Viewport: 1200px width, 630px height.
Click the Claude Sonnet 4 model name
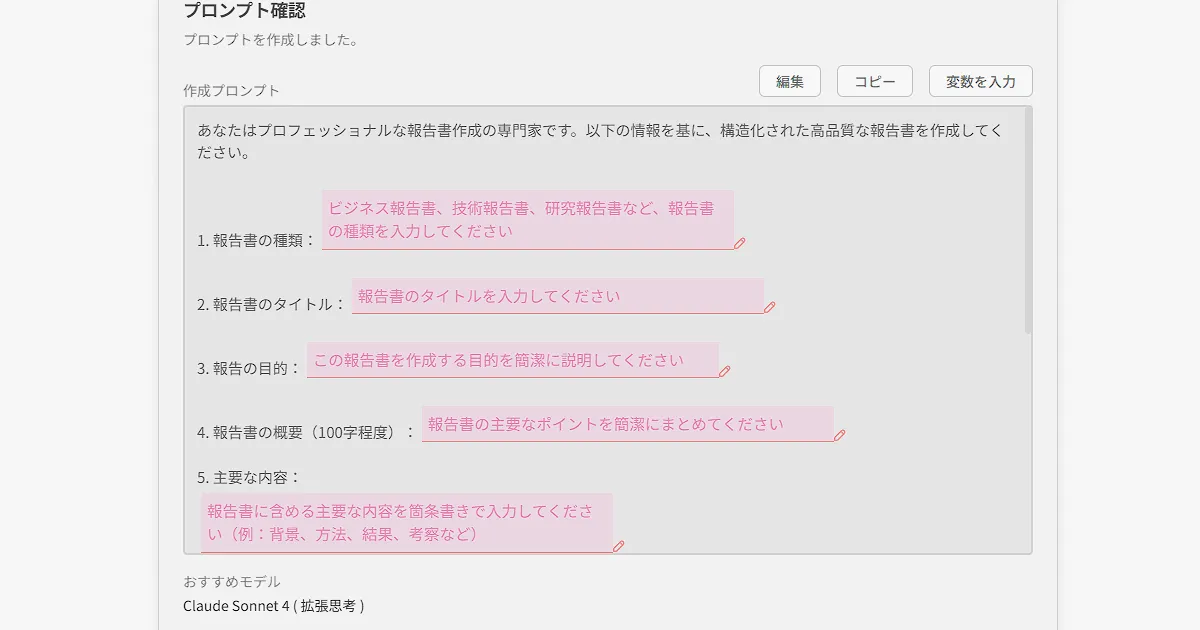coord(273,606)
